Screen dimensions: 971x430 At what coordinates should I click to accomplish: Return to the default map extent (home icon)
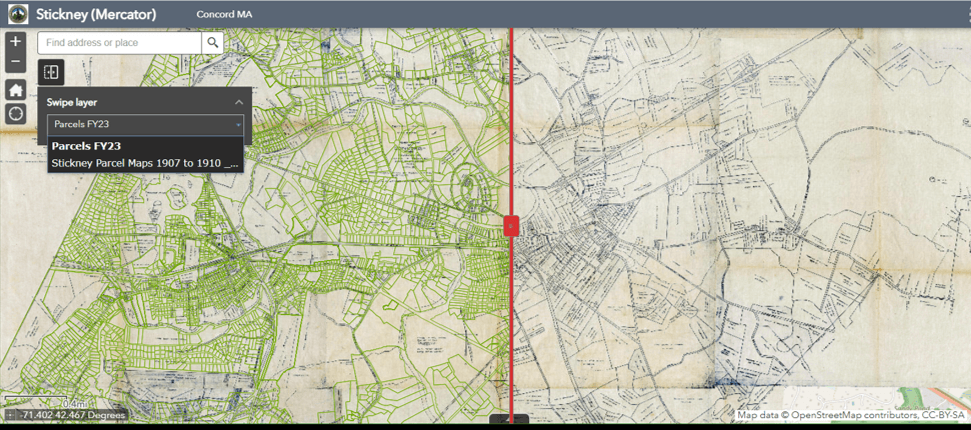point(15,90)
